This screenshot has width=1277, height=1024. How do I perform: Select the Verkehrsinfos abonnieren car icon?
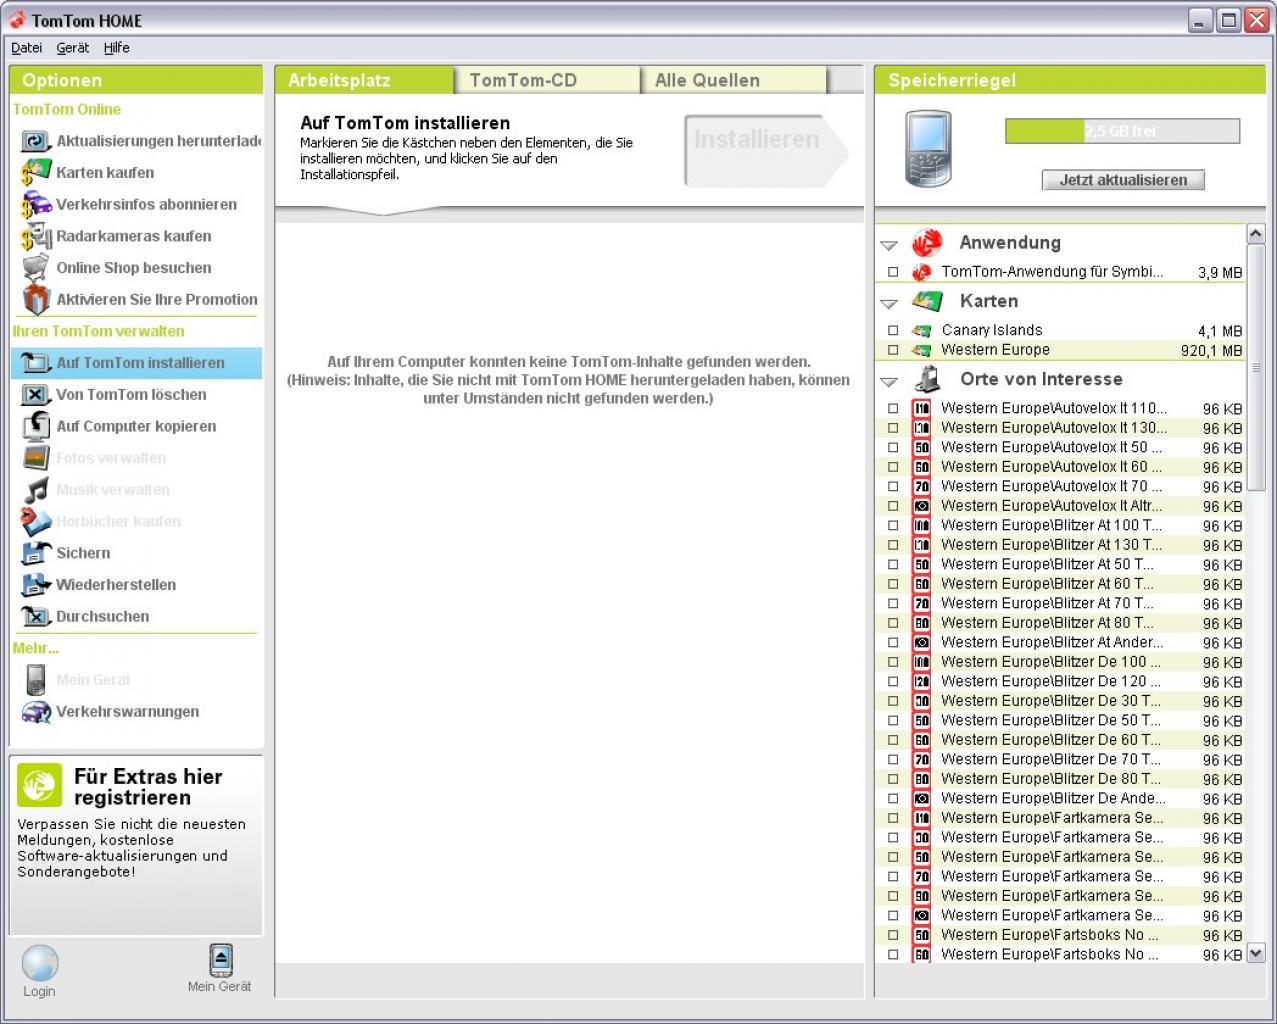pyautogui.click(x=36, y=204)
